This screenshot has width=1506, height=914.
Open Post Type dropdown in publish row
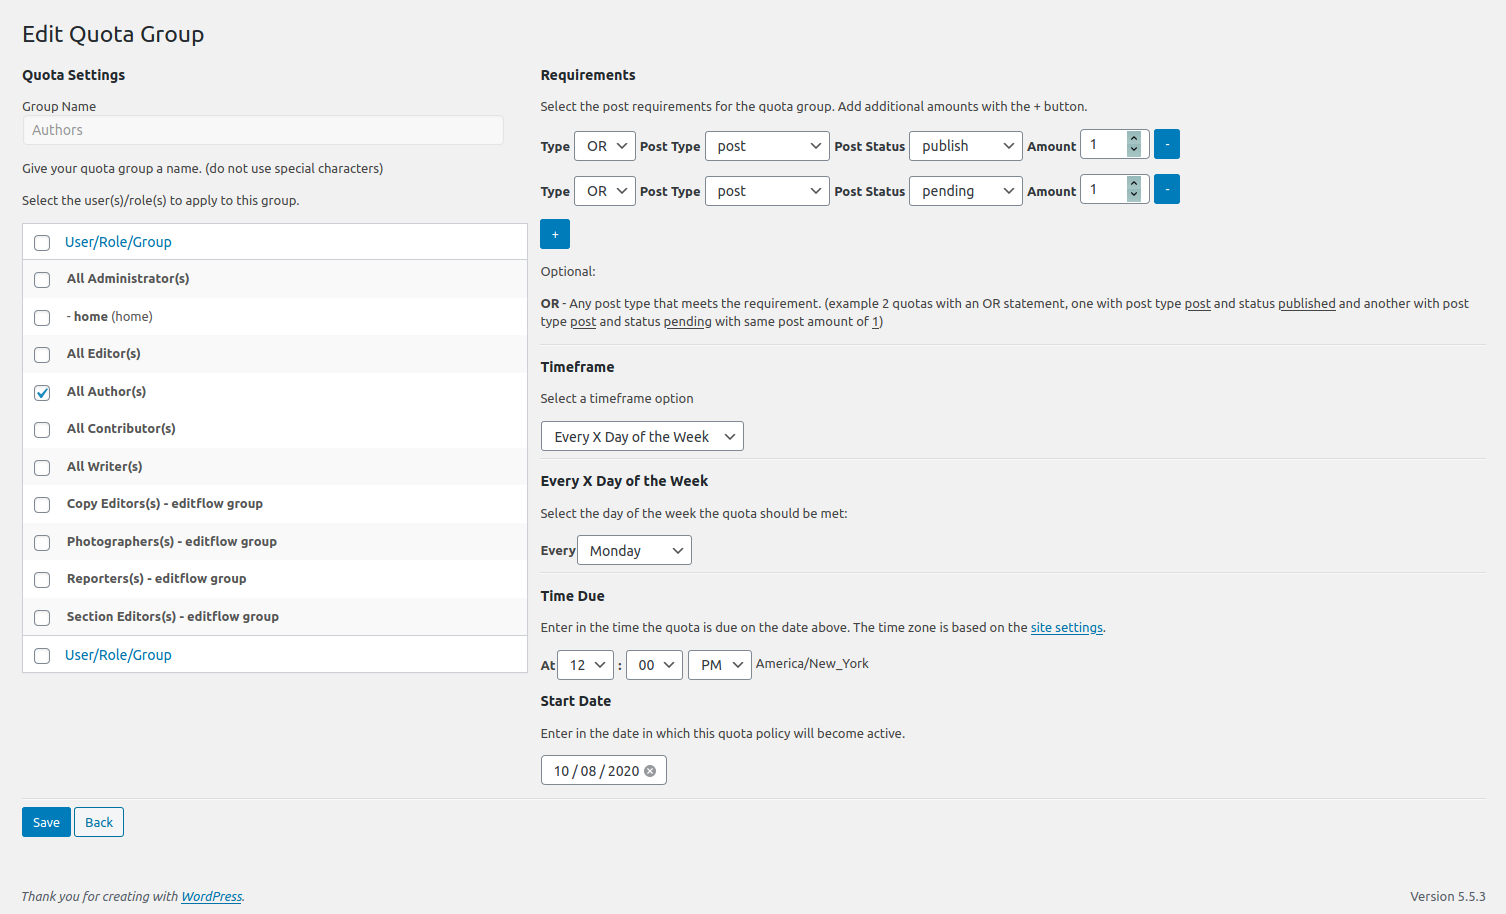coord(767,146)
